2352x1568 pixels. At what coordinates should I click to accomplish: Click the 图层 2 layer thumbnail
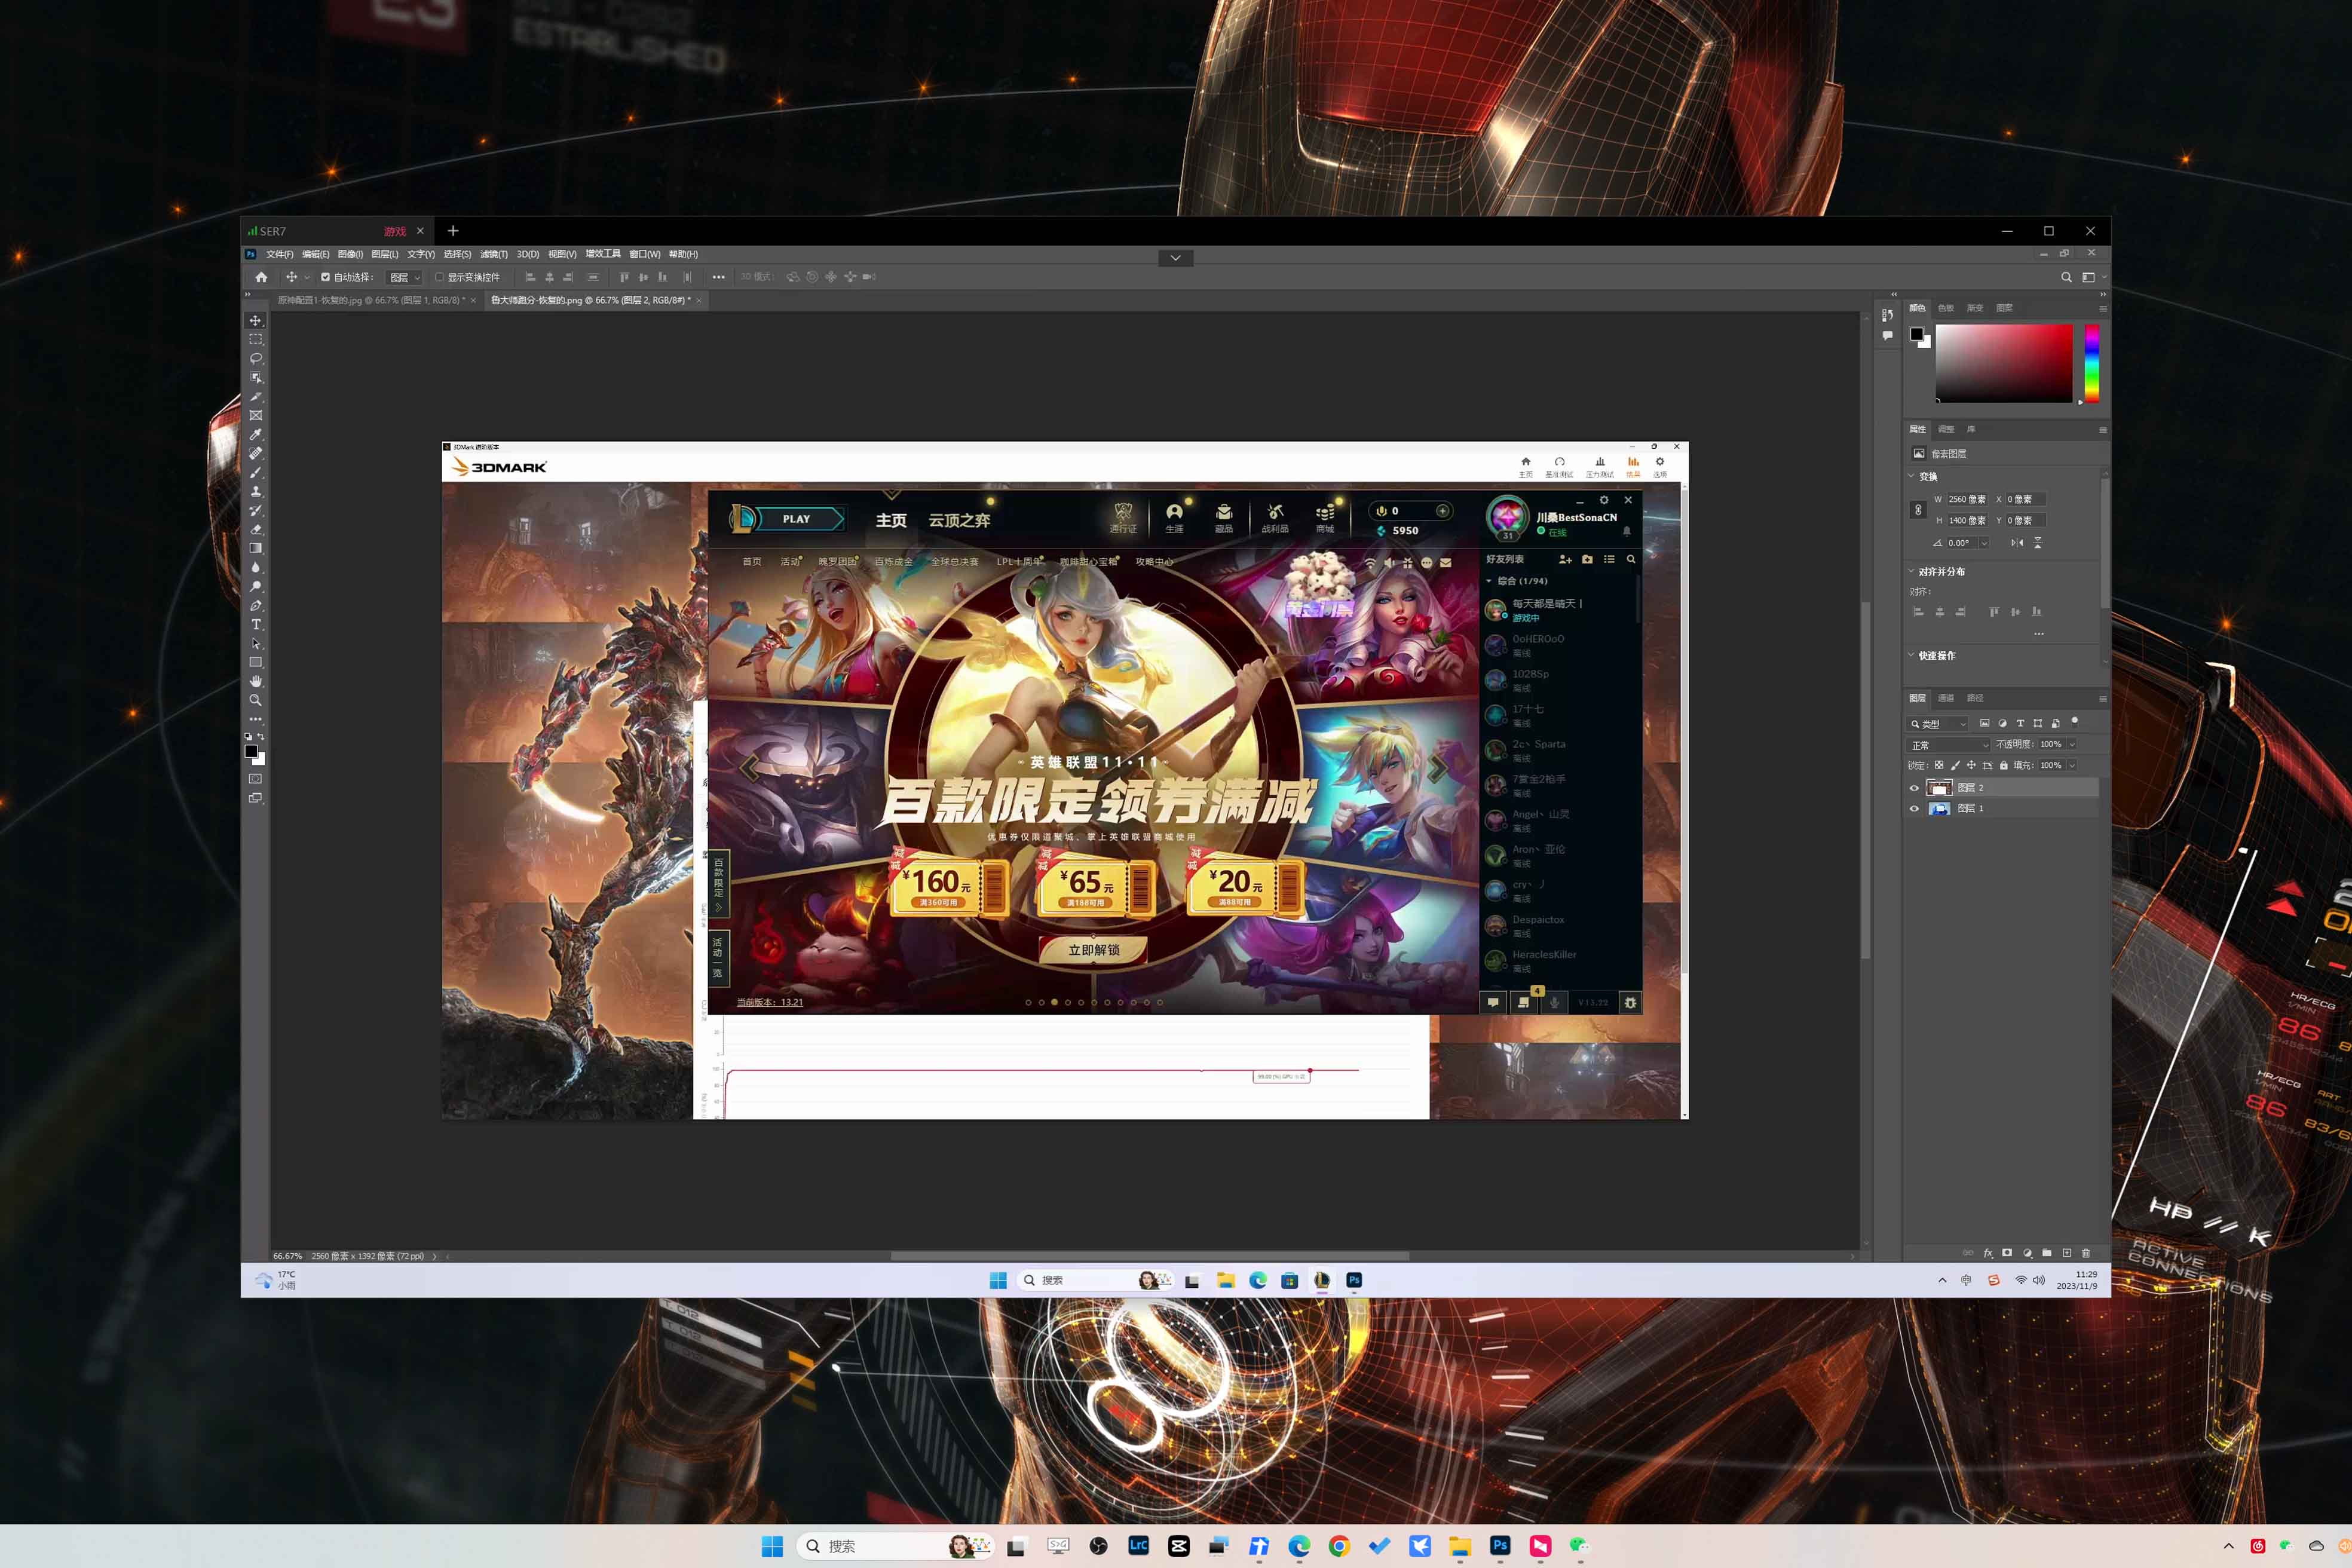(x=1939, y=788)
